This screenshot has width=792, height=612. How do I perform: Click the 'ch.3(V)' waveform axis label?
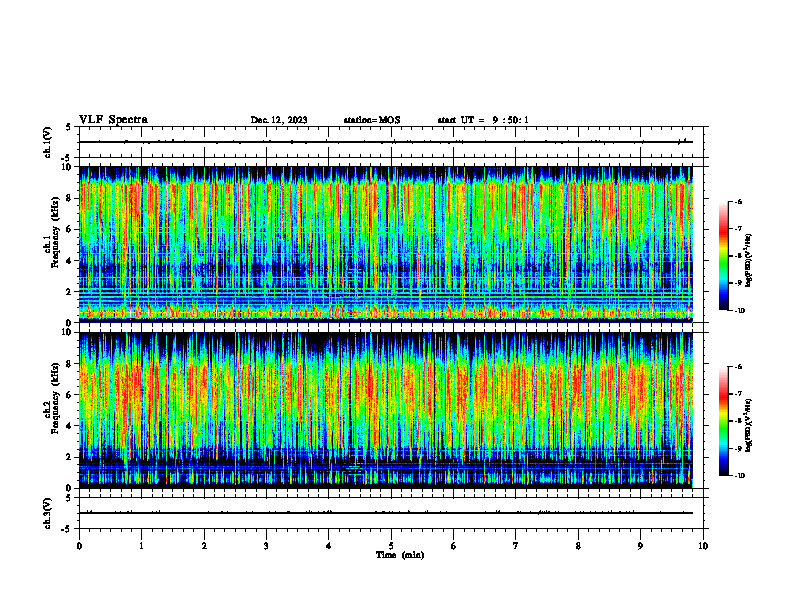tap(47, 513)
